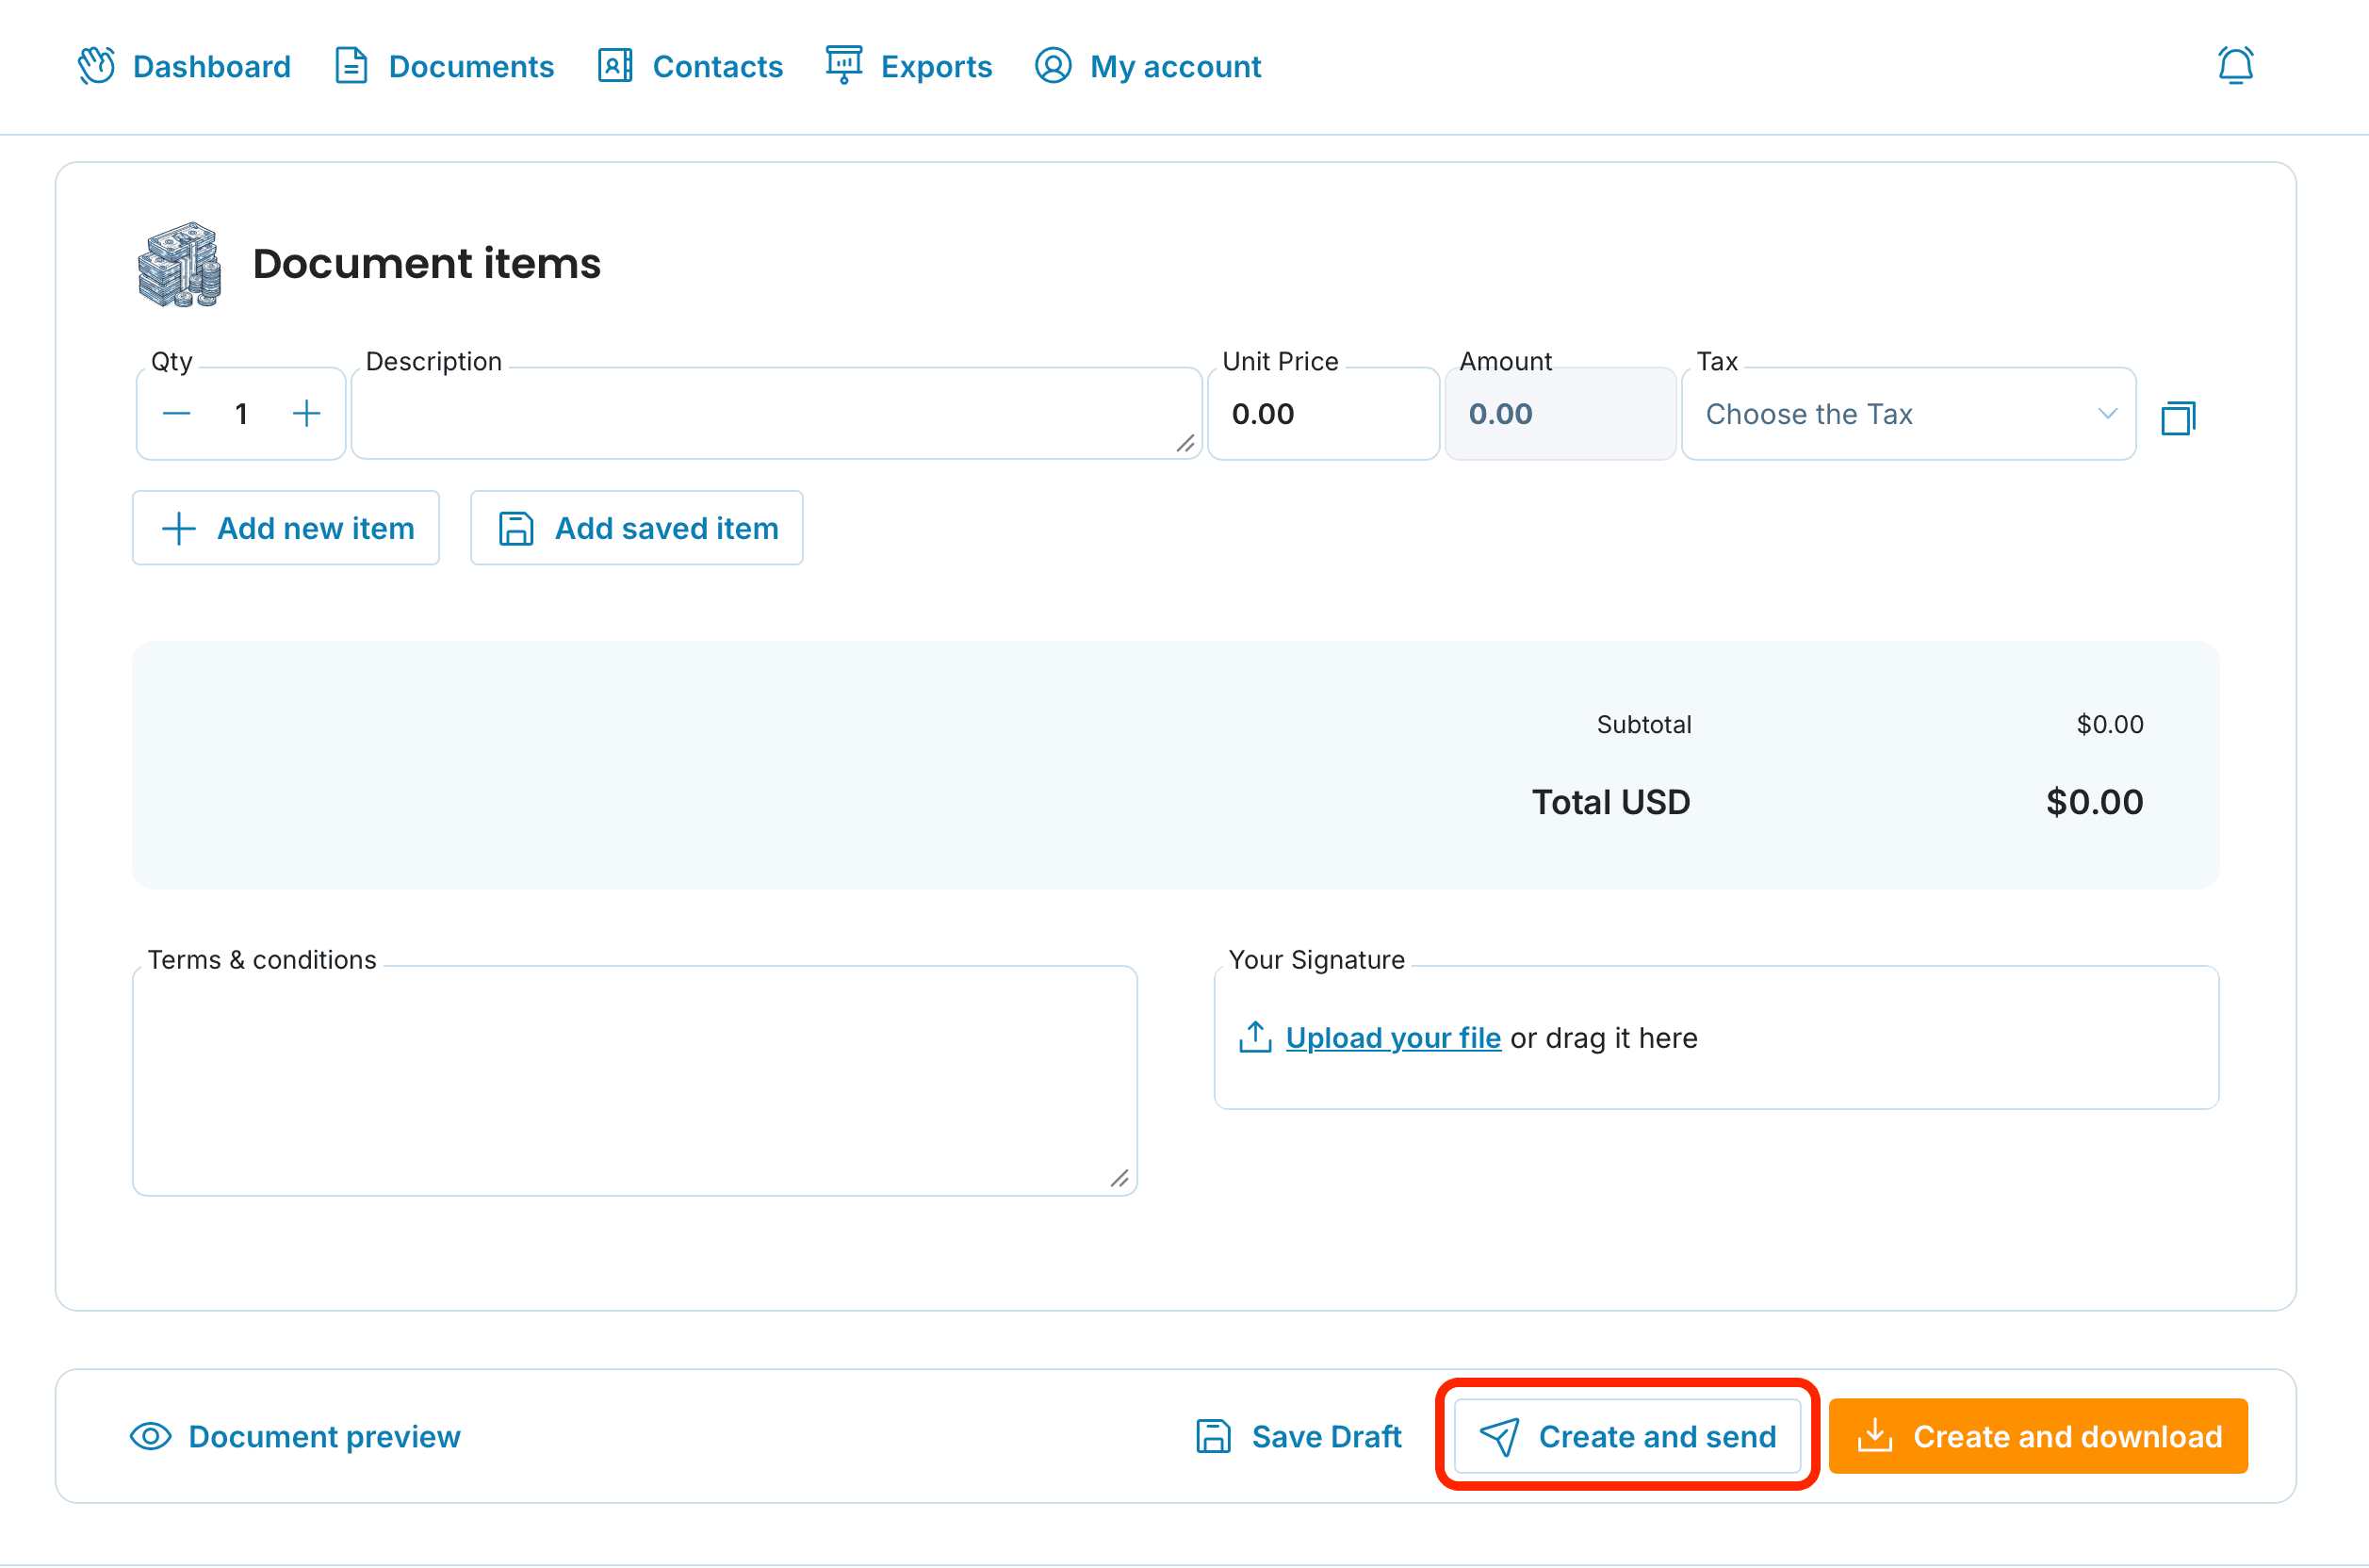
Task: Go to Dashboard
Action: click(184, 66)
